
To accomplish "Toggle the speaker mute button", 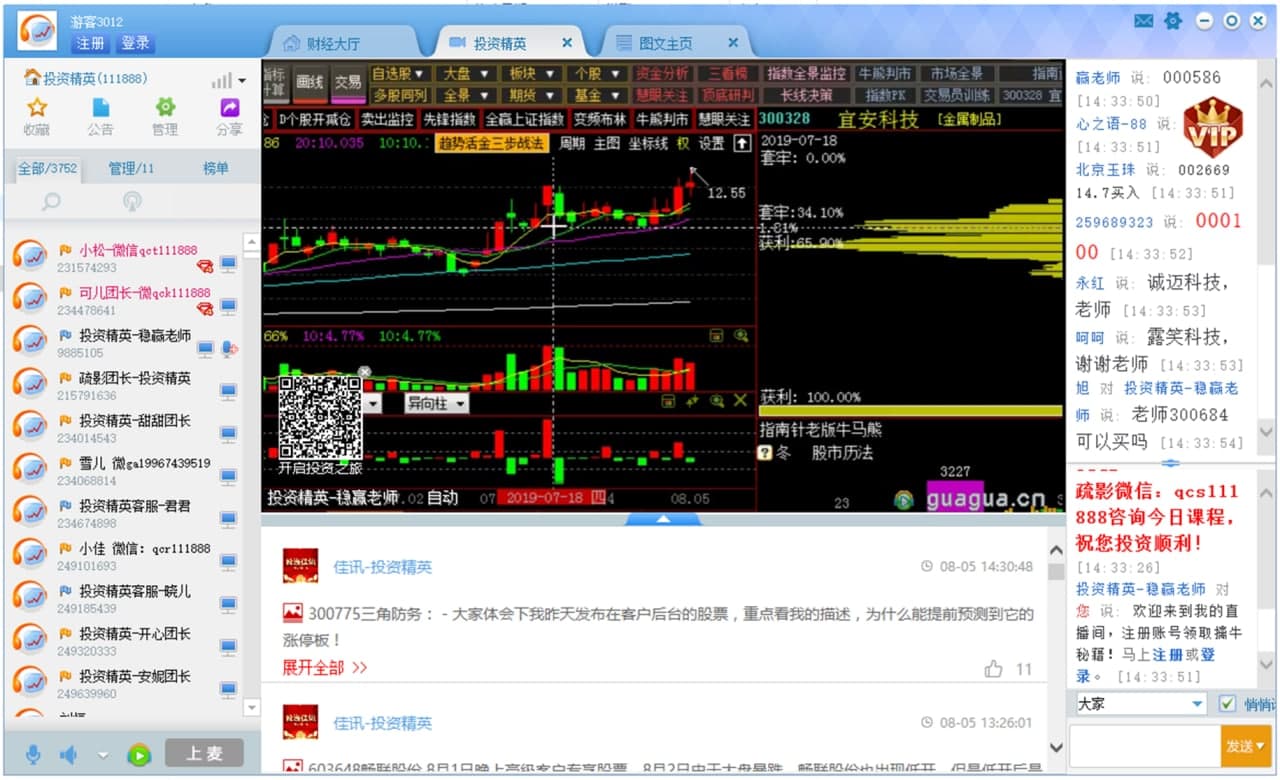I will (x=67, y=755).
